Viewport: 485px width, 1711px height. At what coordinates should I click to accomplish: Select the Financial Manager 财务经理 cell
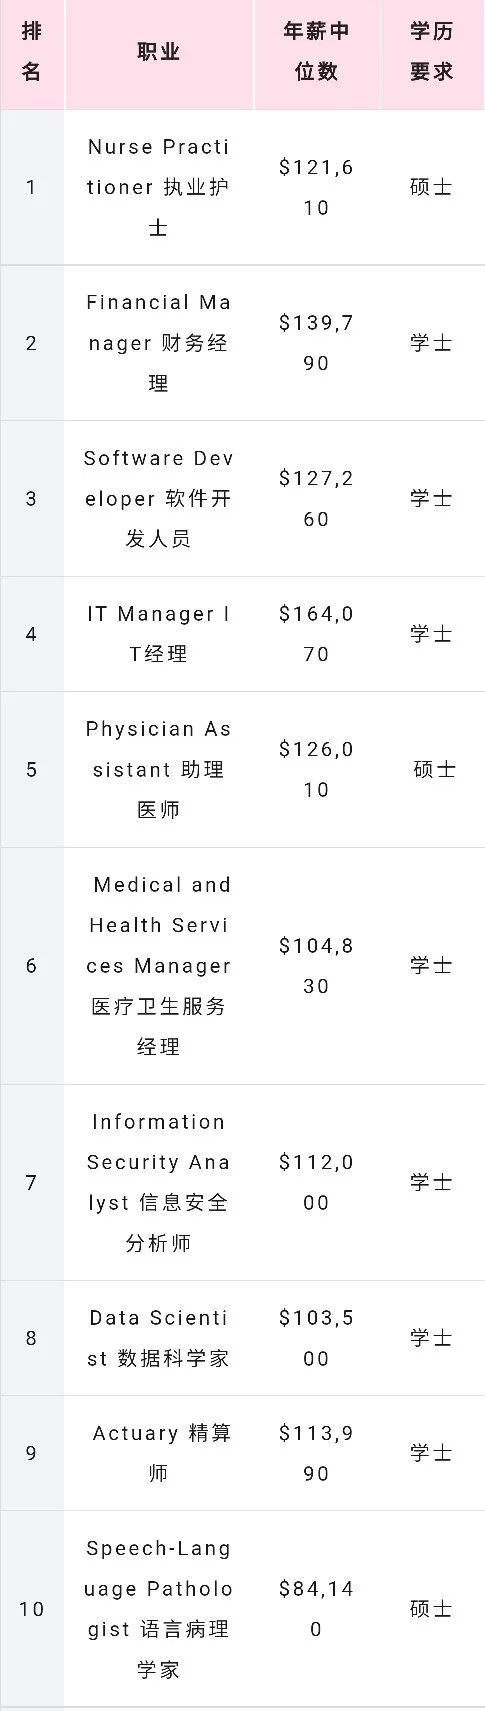pos(159,343)
